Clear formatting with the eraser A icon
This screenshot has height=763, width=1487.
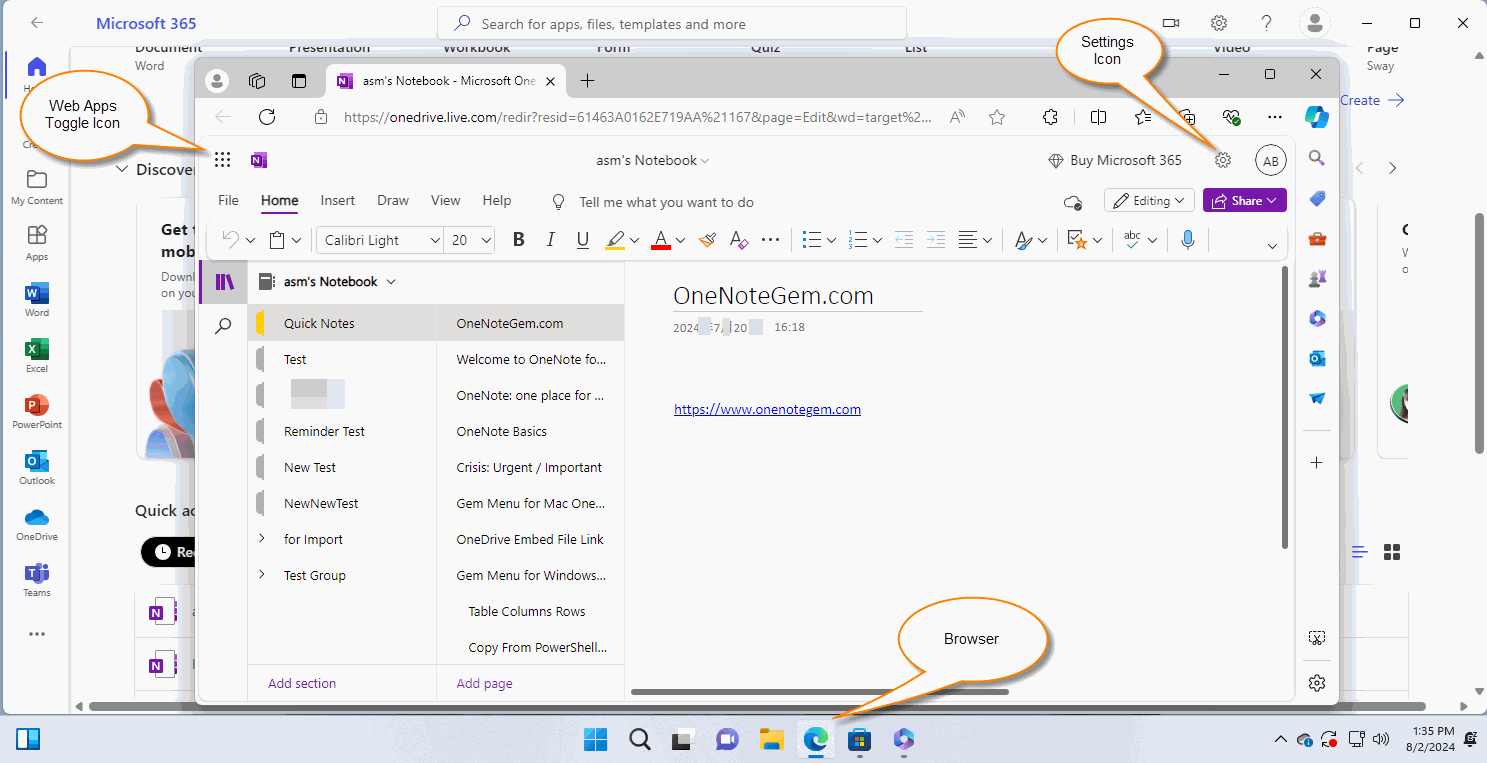[x=739, y=240]
